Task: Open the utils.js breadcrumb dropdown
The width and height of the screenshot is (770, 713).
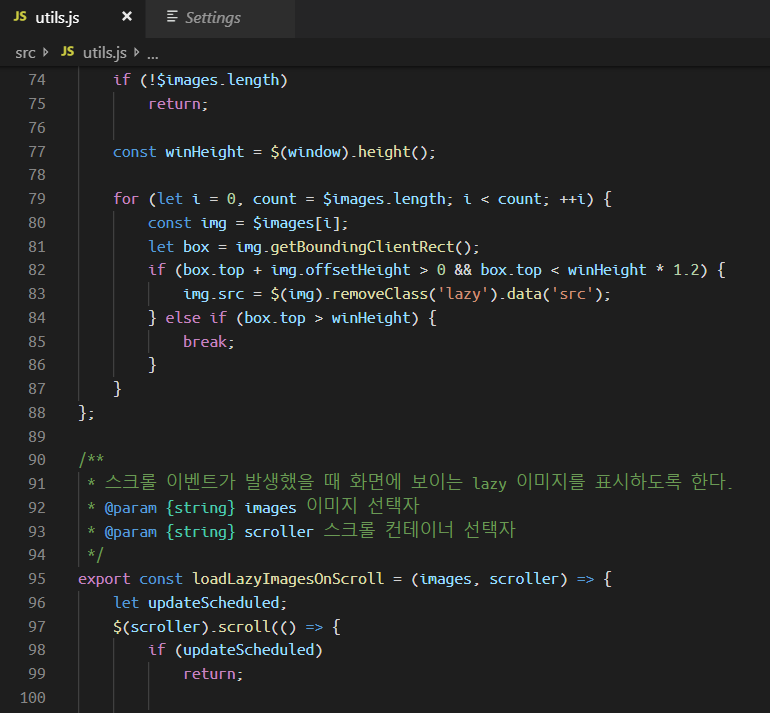Action: tap(106, 52)
